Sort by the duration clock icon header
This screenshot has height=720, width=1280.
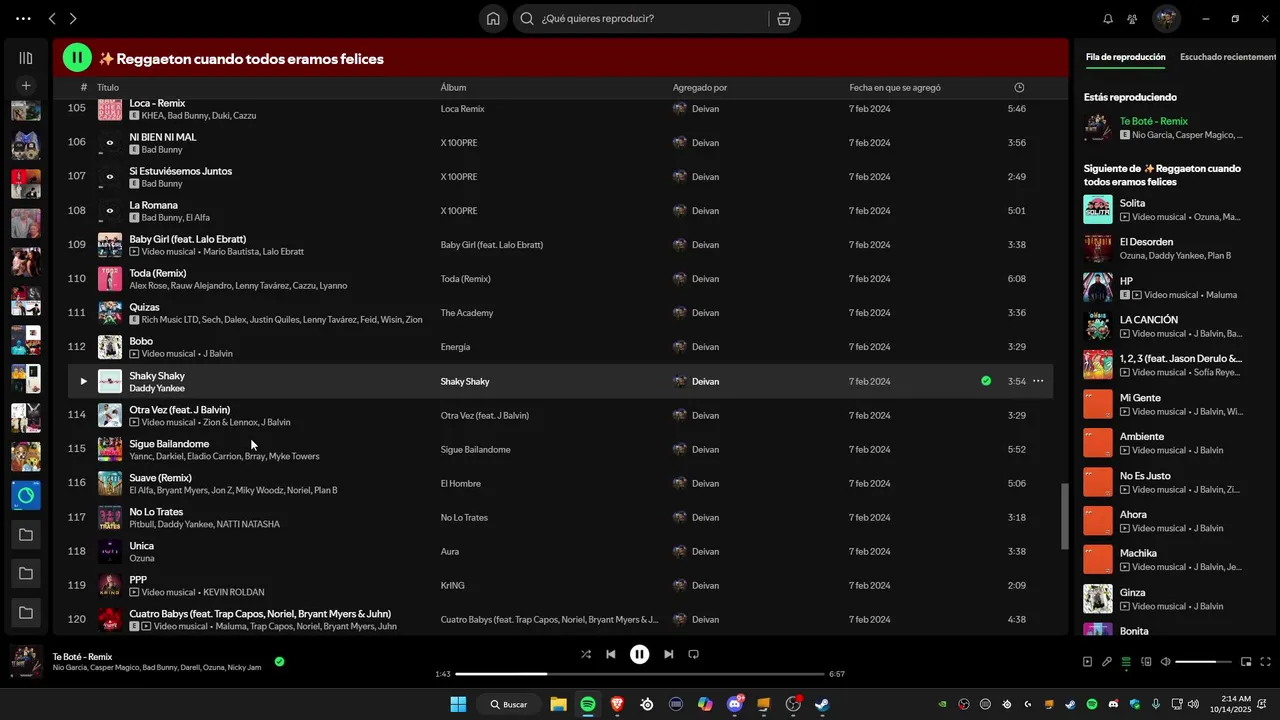(1019, 88)
